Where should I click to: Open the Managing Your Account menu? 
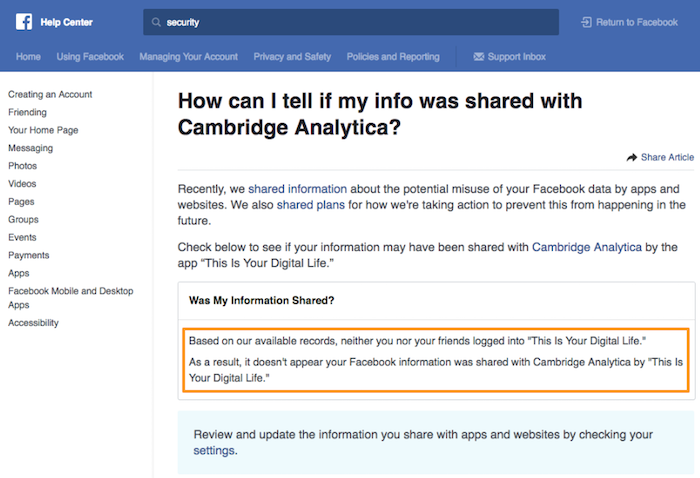point(188,57)
